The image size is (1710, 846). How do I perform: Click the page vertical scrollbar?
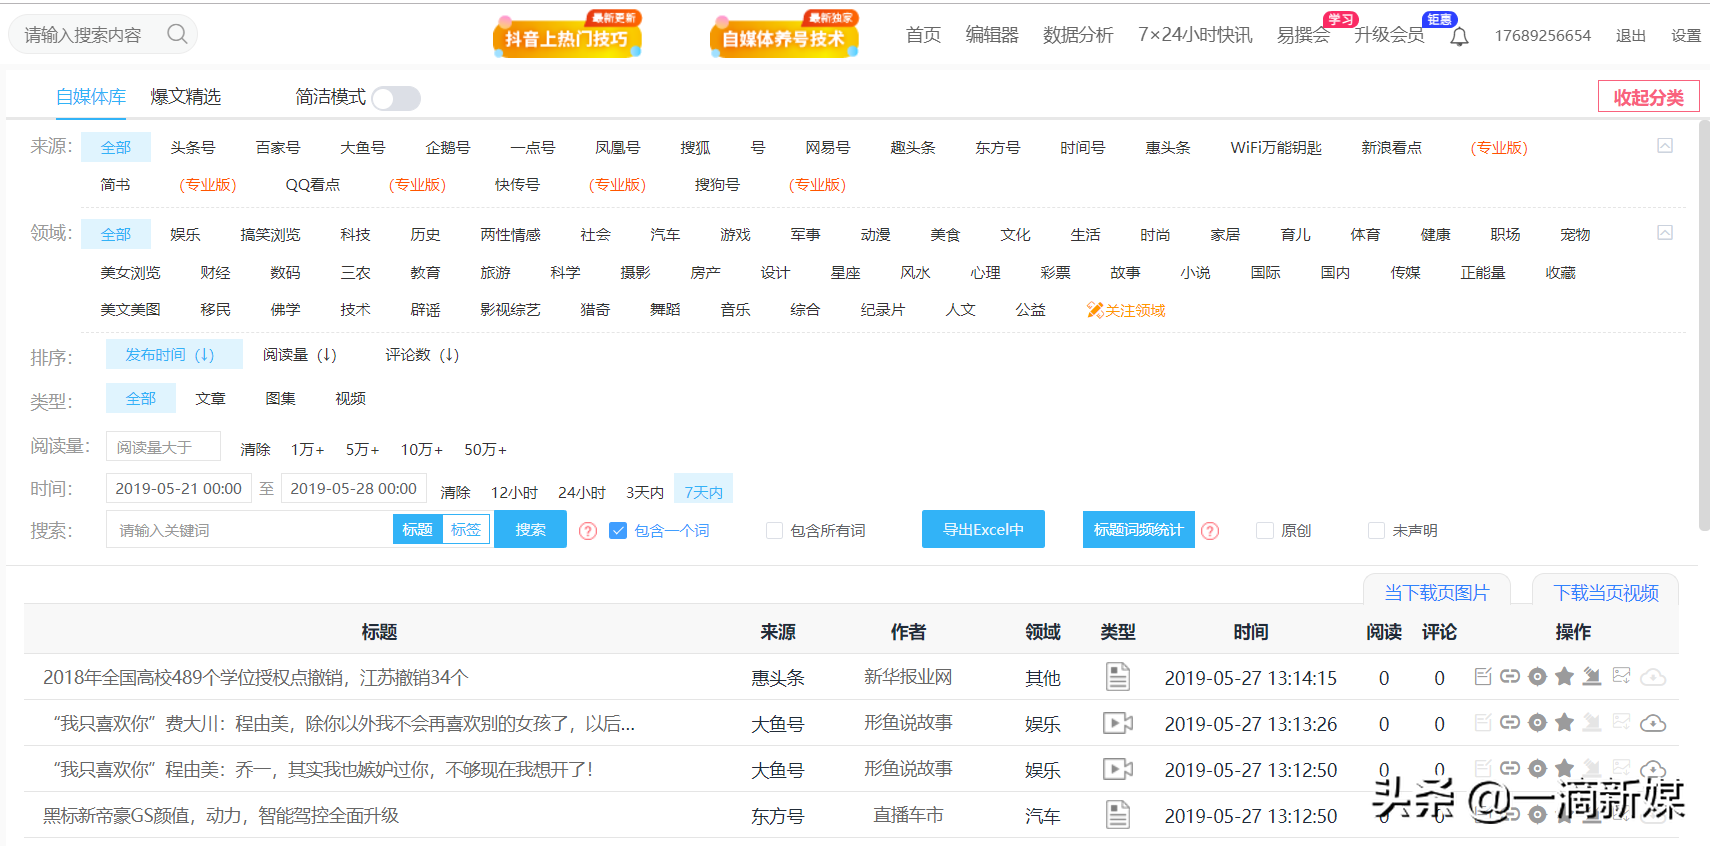1704,325
